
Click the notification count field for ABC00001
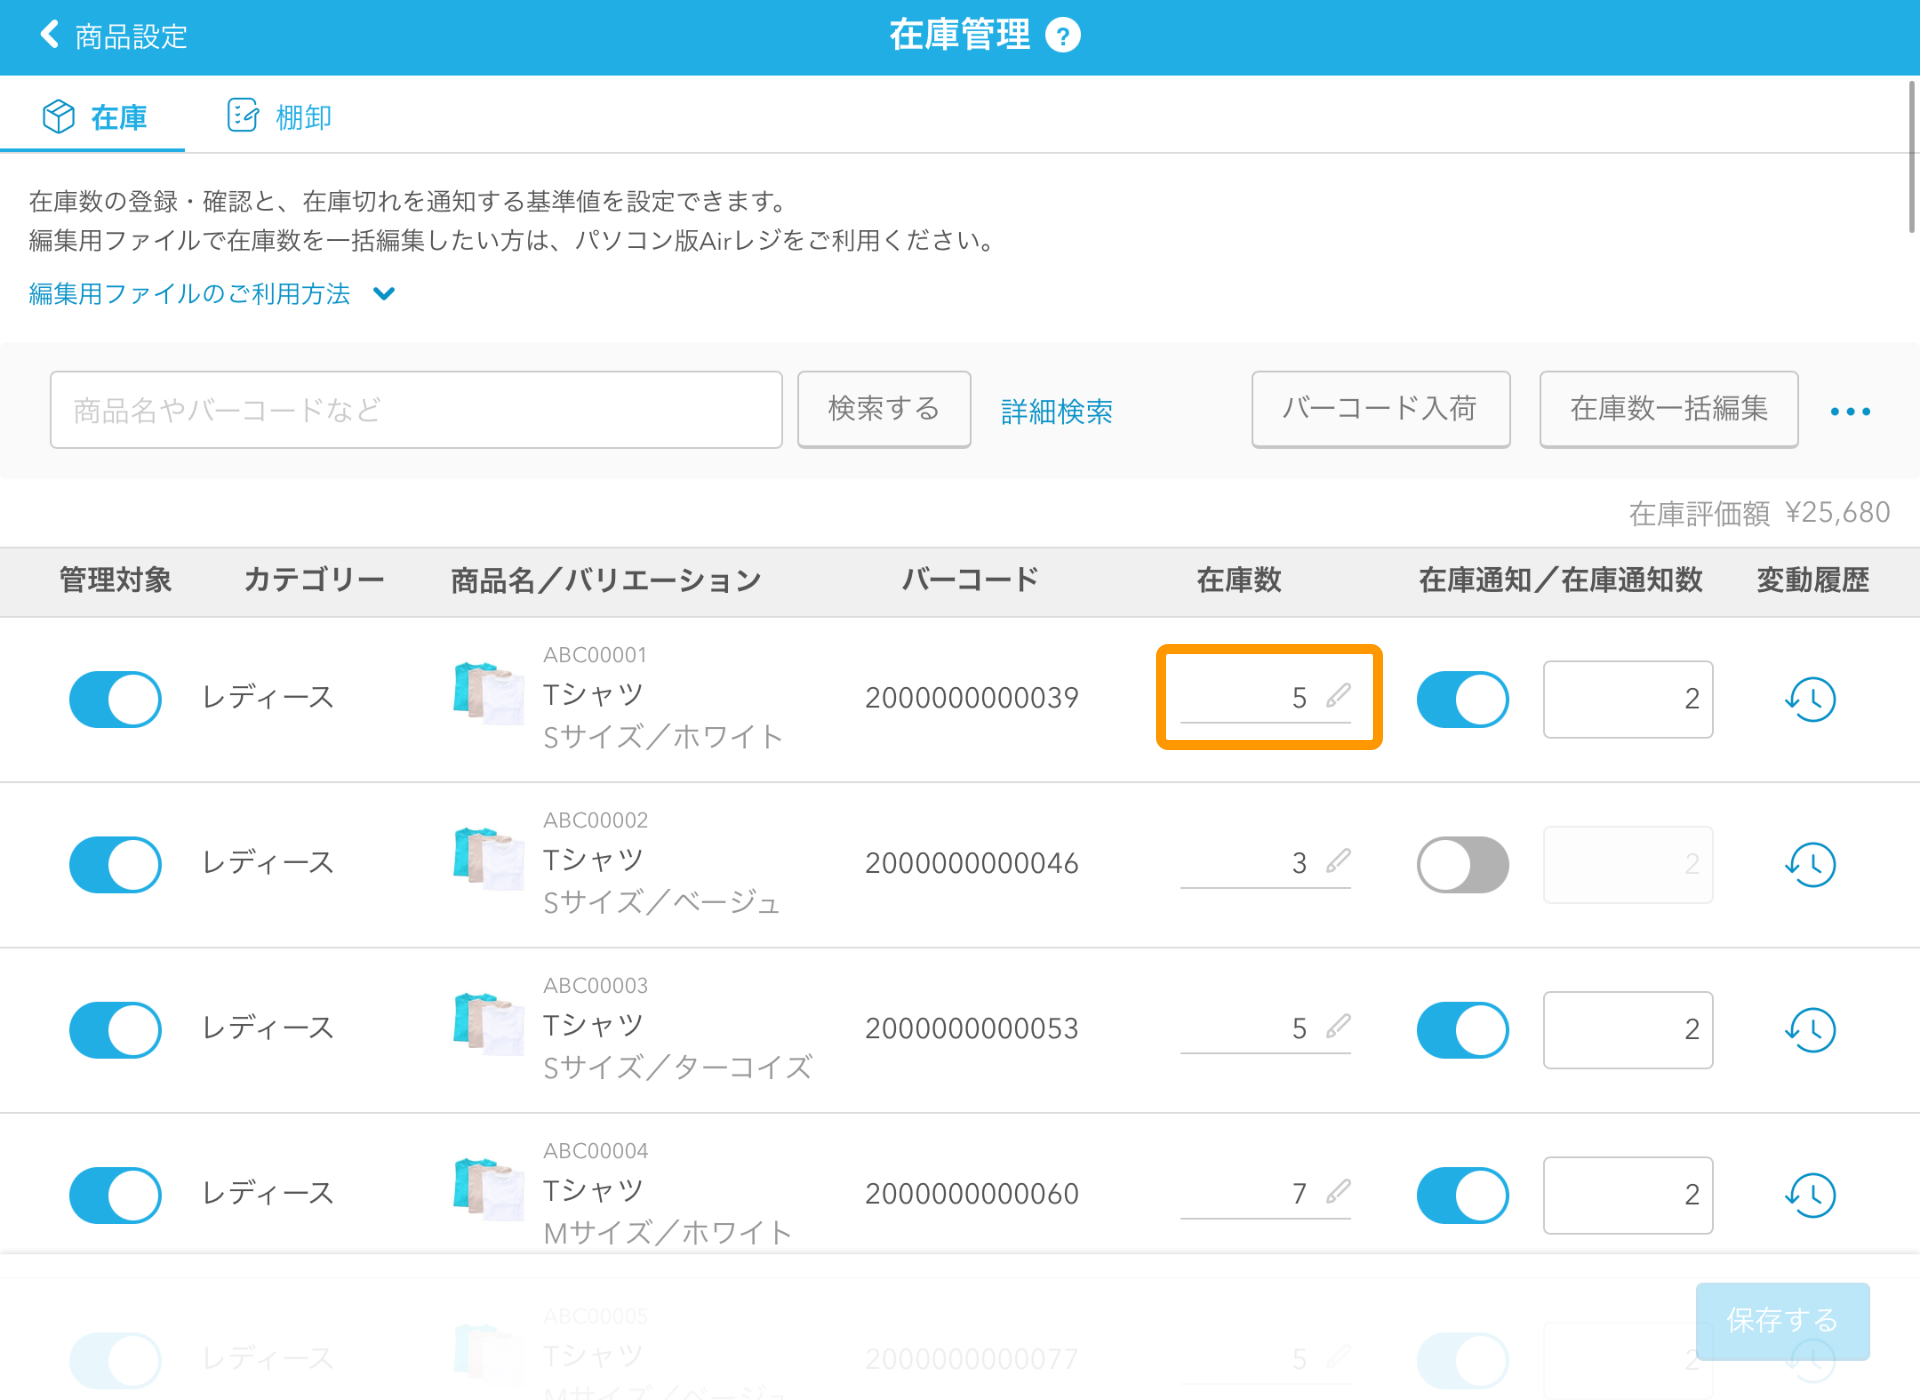1628,699
